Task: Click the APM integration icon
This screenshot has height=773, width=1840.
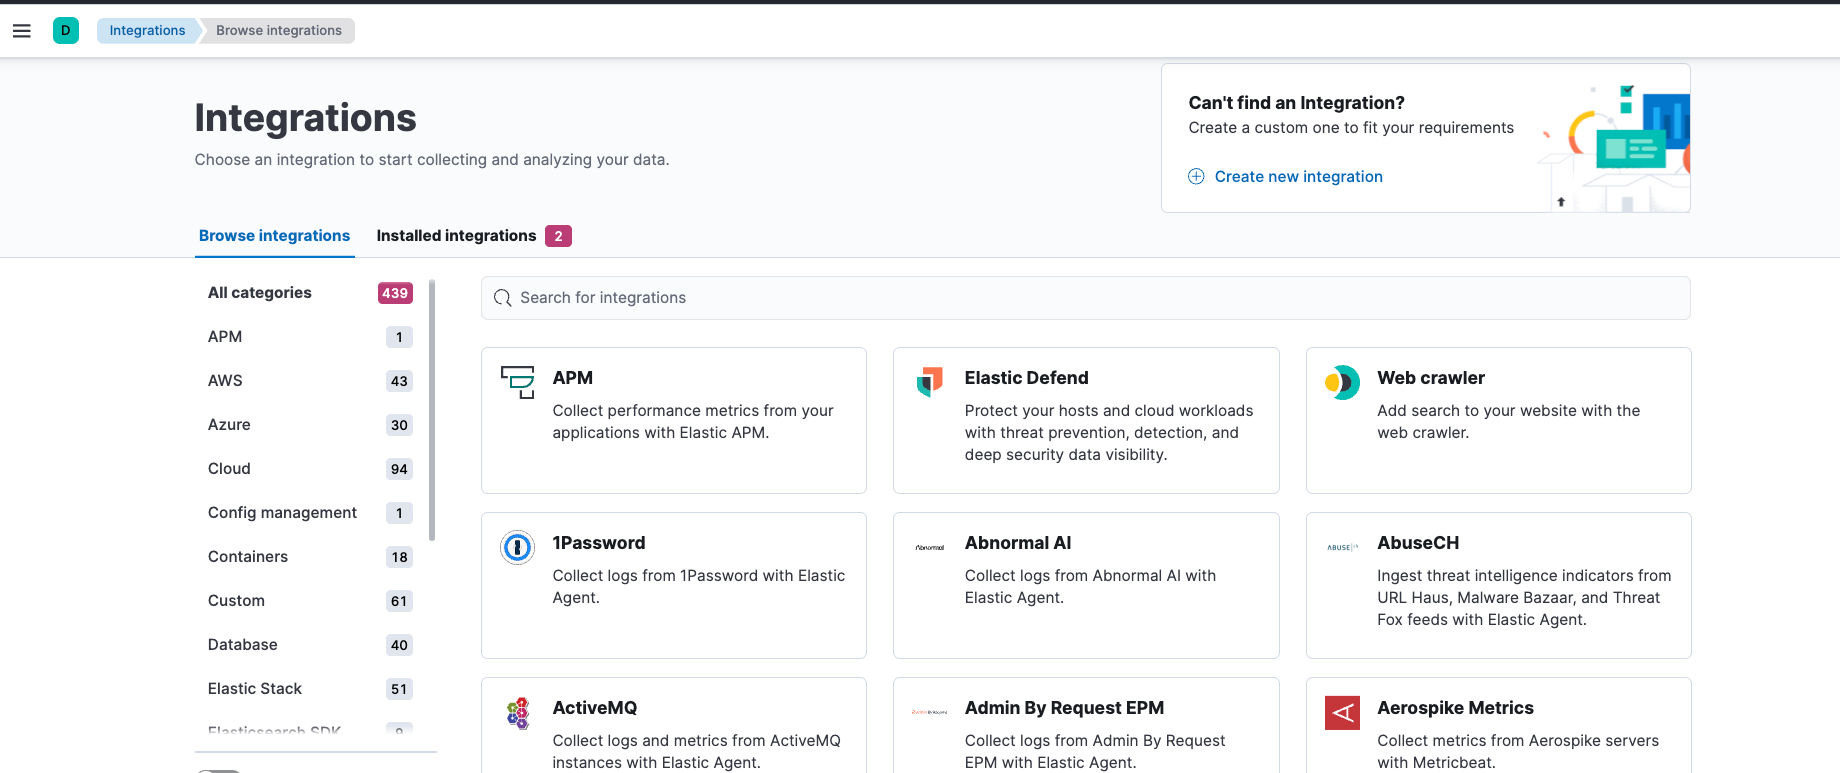Action: pos(518,382)
